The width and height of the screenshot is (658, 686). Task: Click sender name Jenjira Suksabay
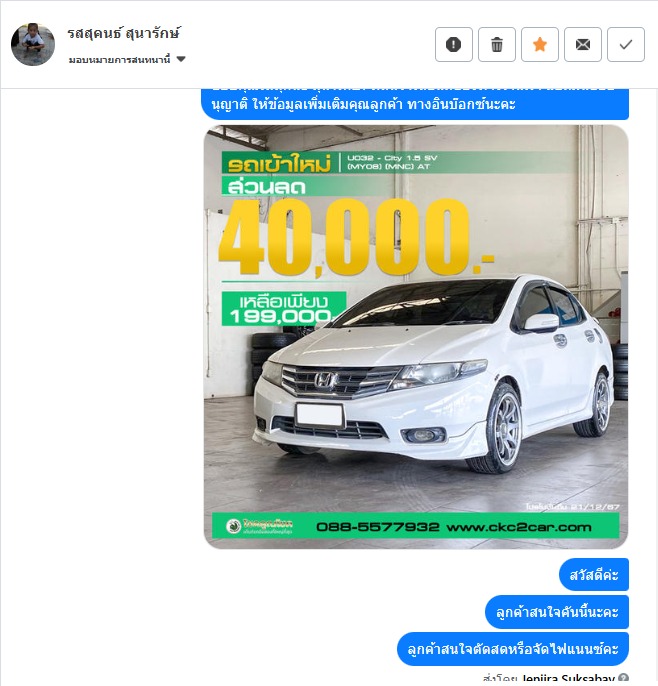568,679
